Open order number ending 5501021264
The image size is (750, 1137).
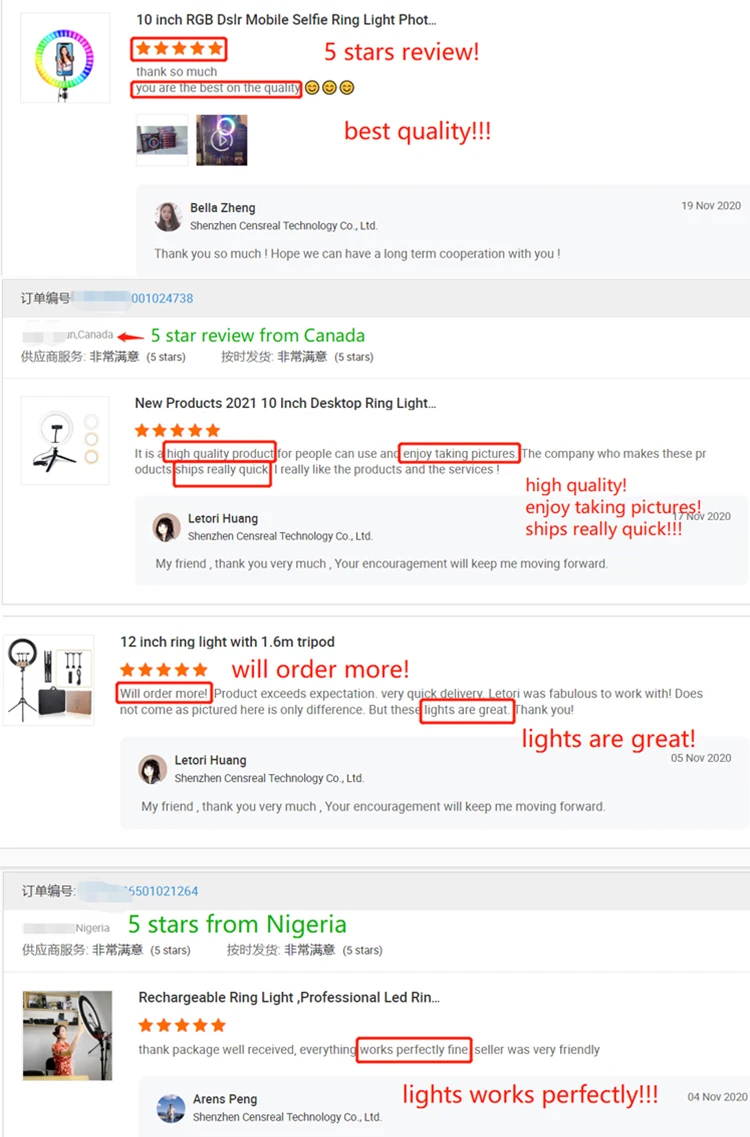click(x=161, y=891)
